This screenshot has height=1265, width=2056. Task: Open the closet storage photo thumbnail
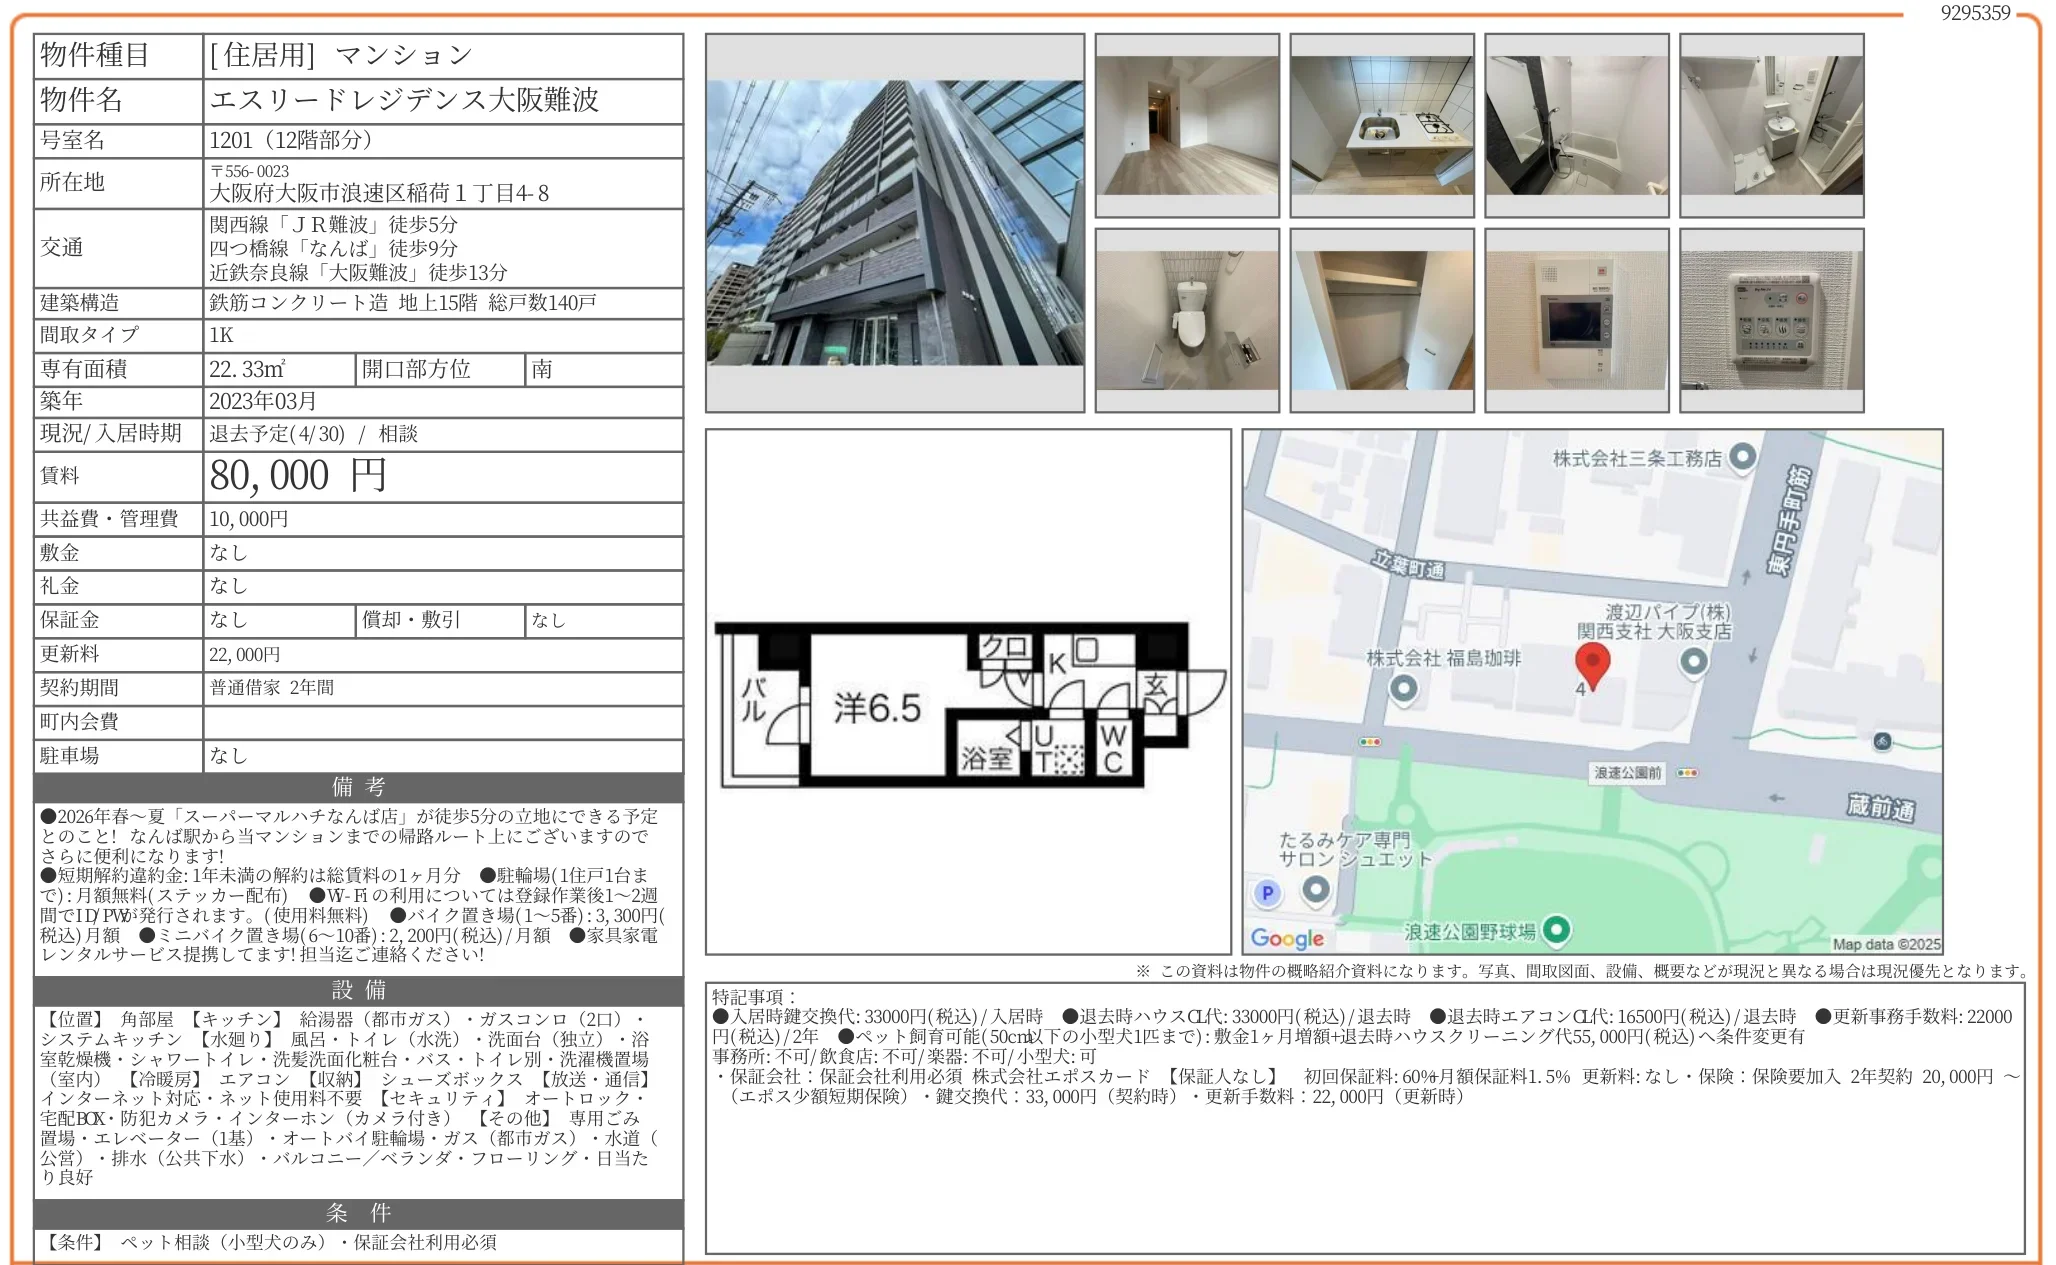tap(1381, 320)
